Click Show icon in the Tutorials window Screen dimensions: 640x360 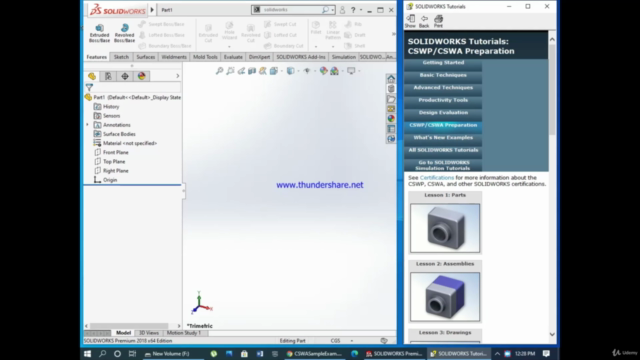(x=410, y=21)
